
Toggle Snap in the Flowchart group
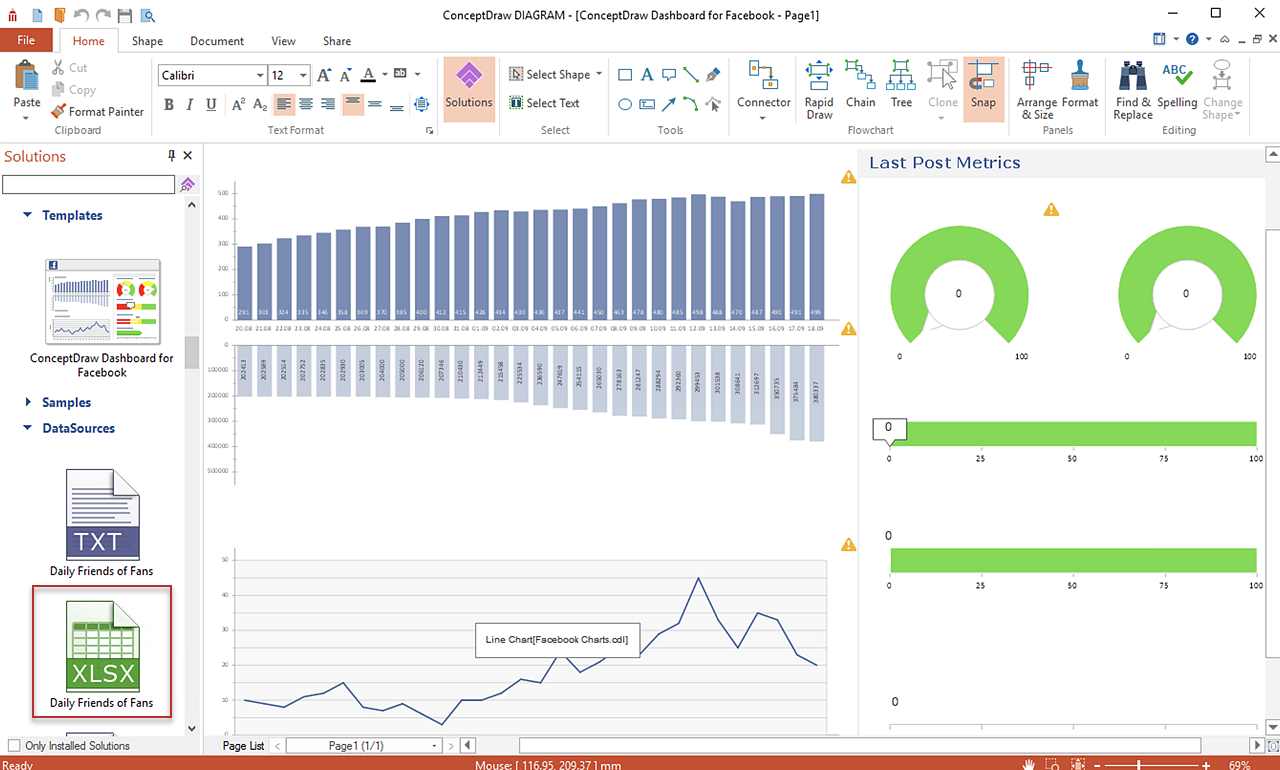click(983, 87)
